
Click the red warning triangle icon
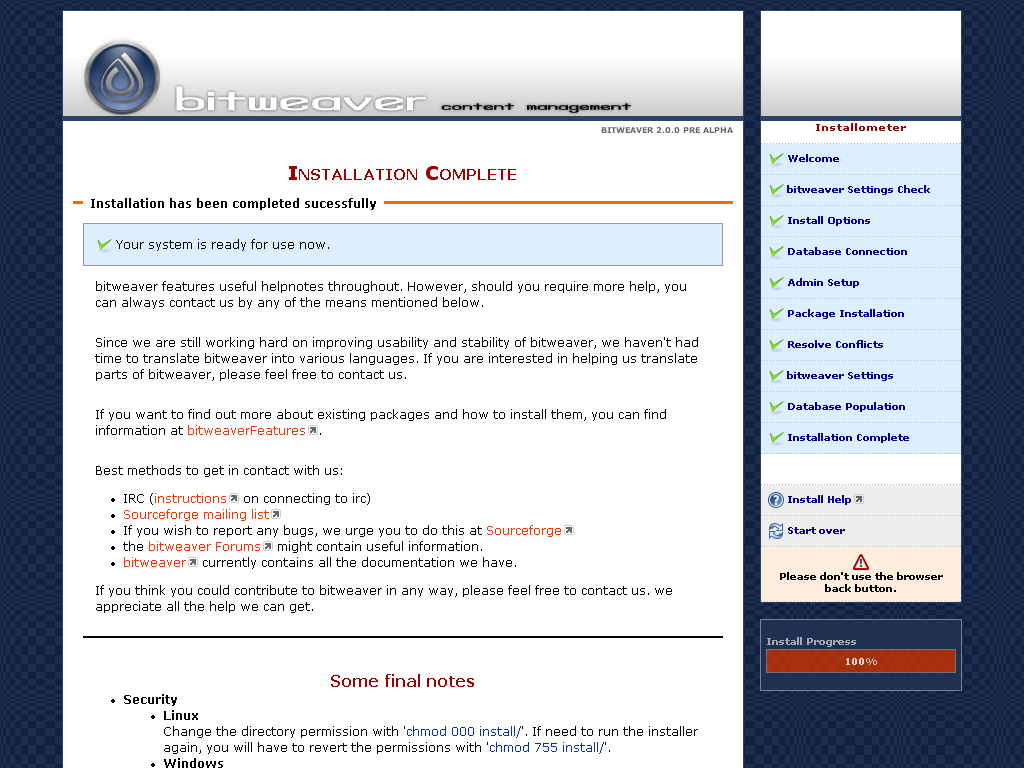861,562
